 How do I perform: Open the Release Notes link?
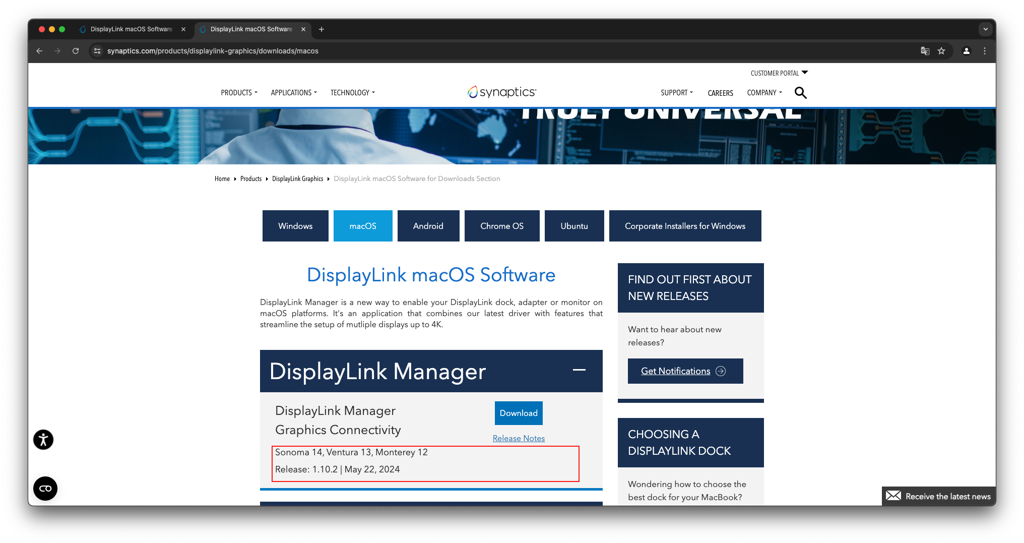(x=519, y=438)
